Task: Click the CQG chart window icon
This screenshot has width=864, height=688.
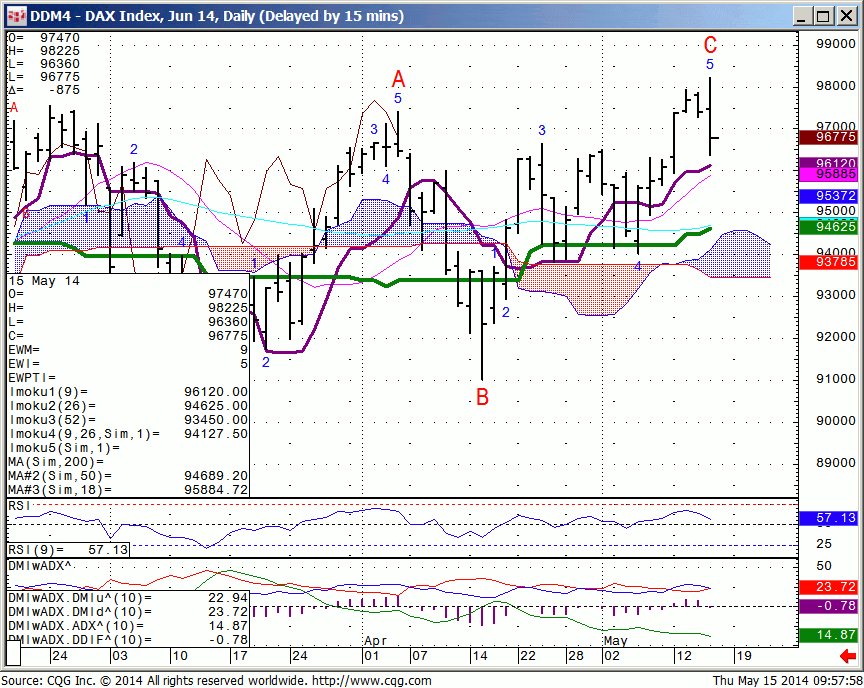Action: click(x=15, y=16)
